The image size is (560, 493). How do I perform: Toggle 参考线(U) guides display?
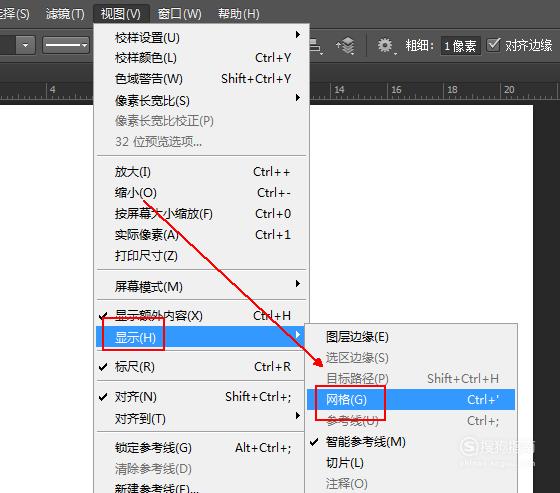(x=411, y=421)
